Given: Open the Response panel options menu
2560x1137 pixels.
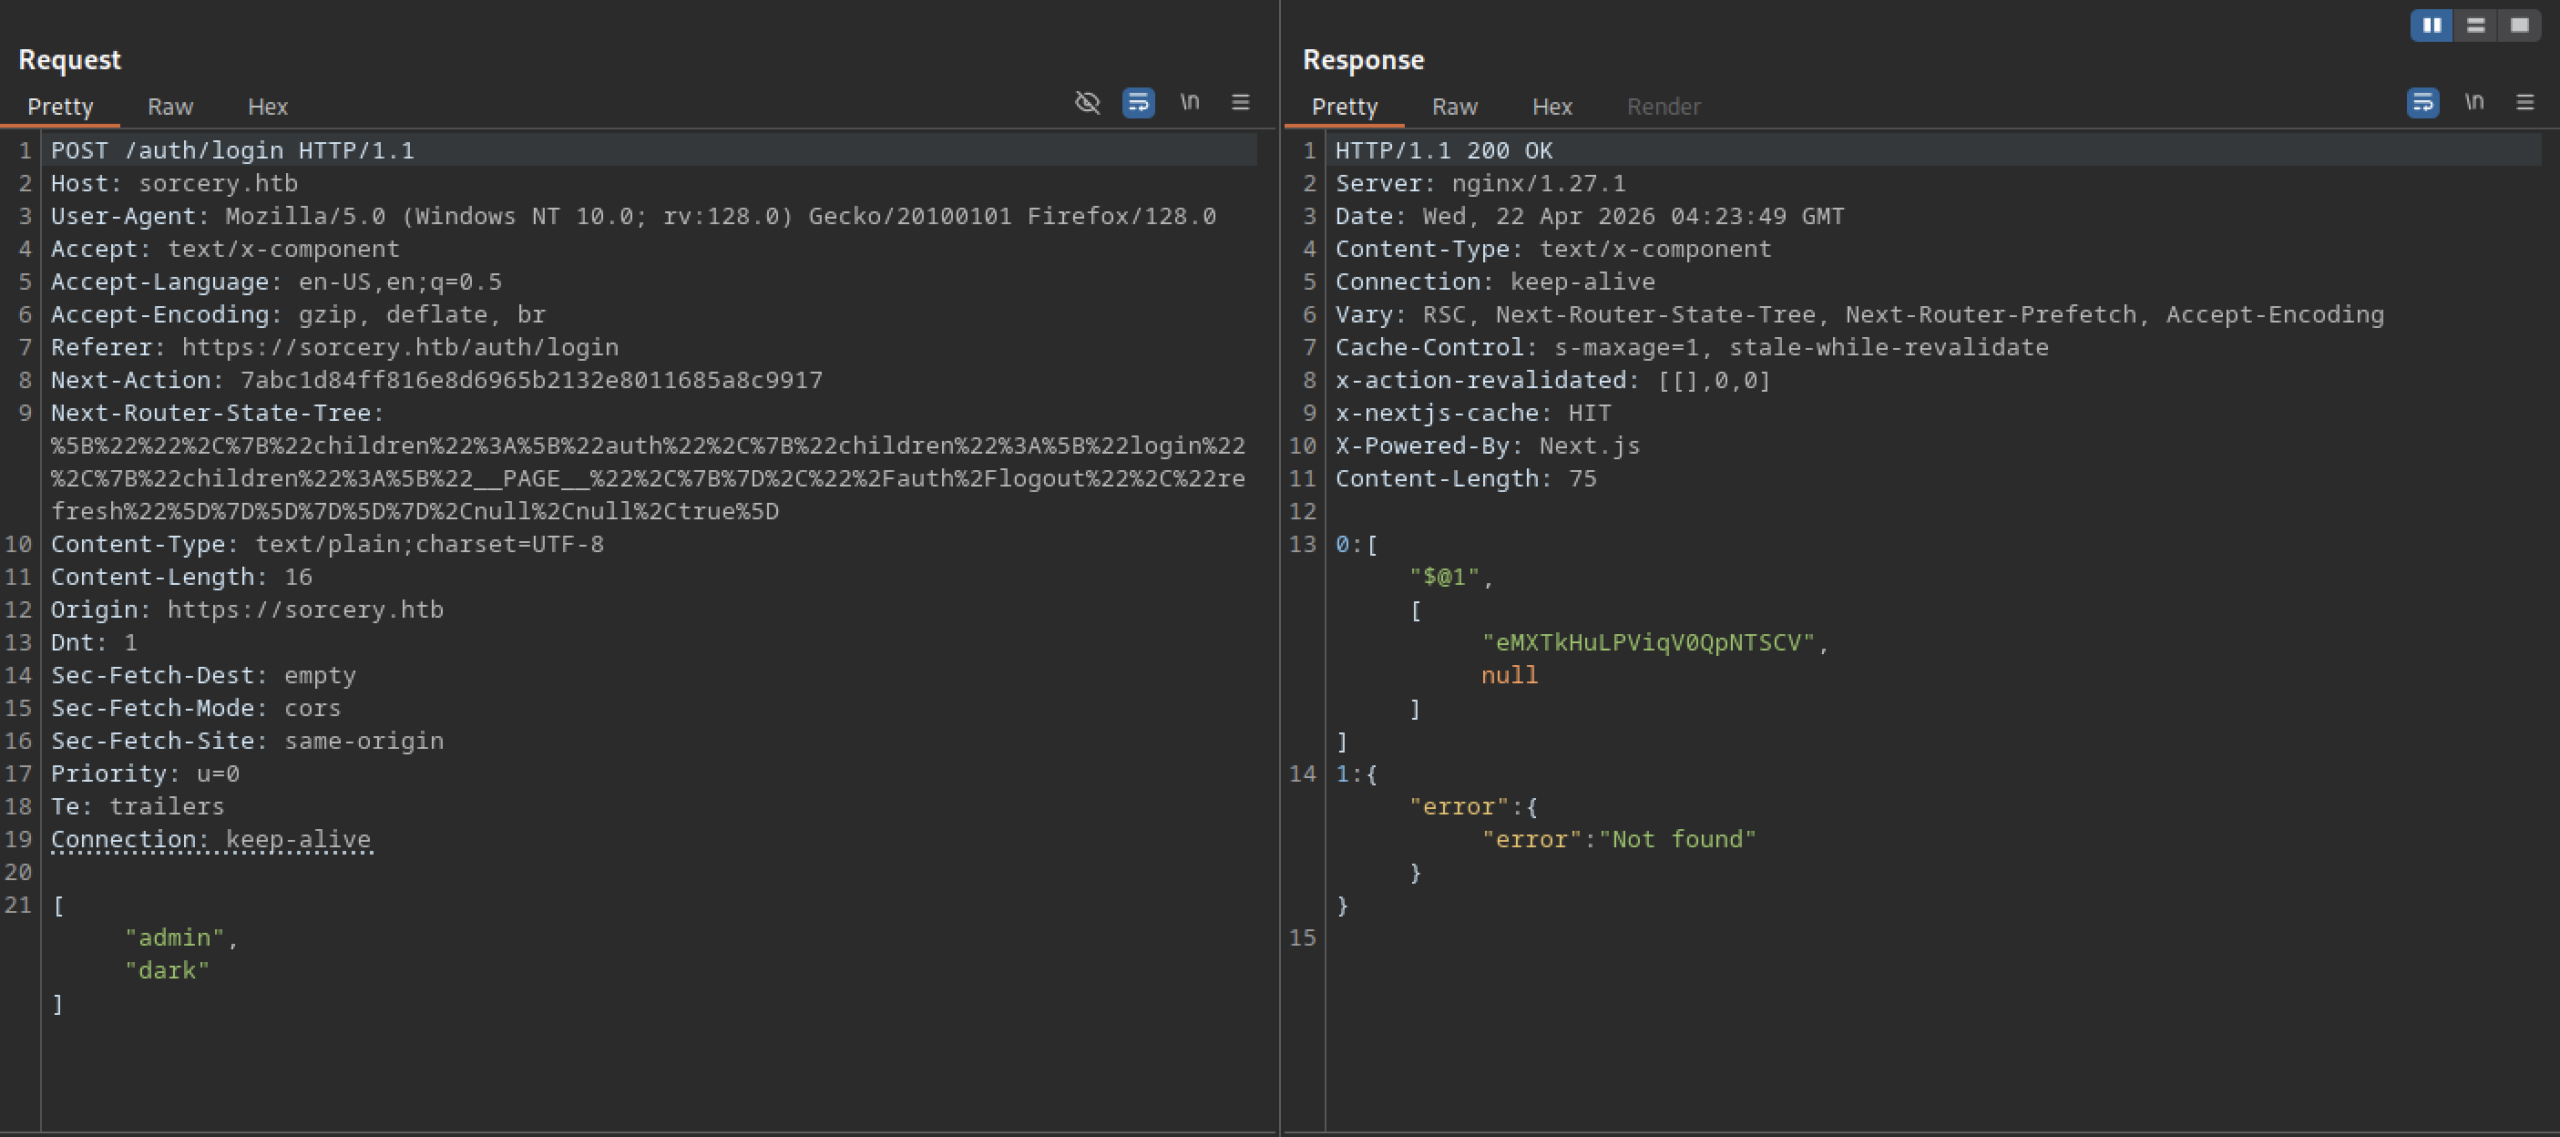Looking at the screenshot, I should (x=2525, y=102).
